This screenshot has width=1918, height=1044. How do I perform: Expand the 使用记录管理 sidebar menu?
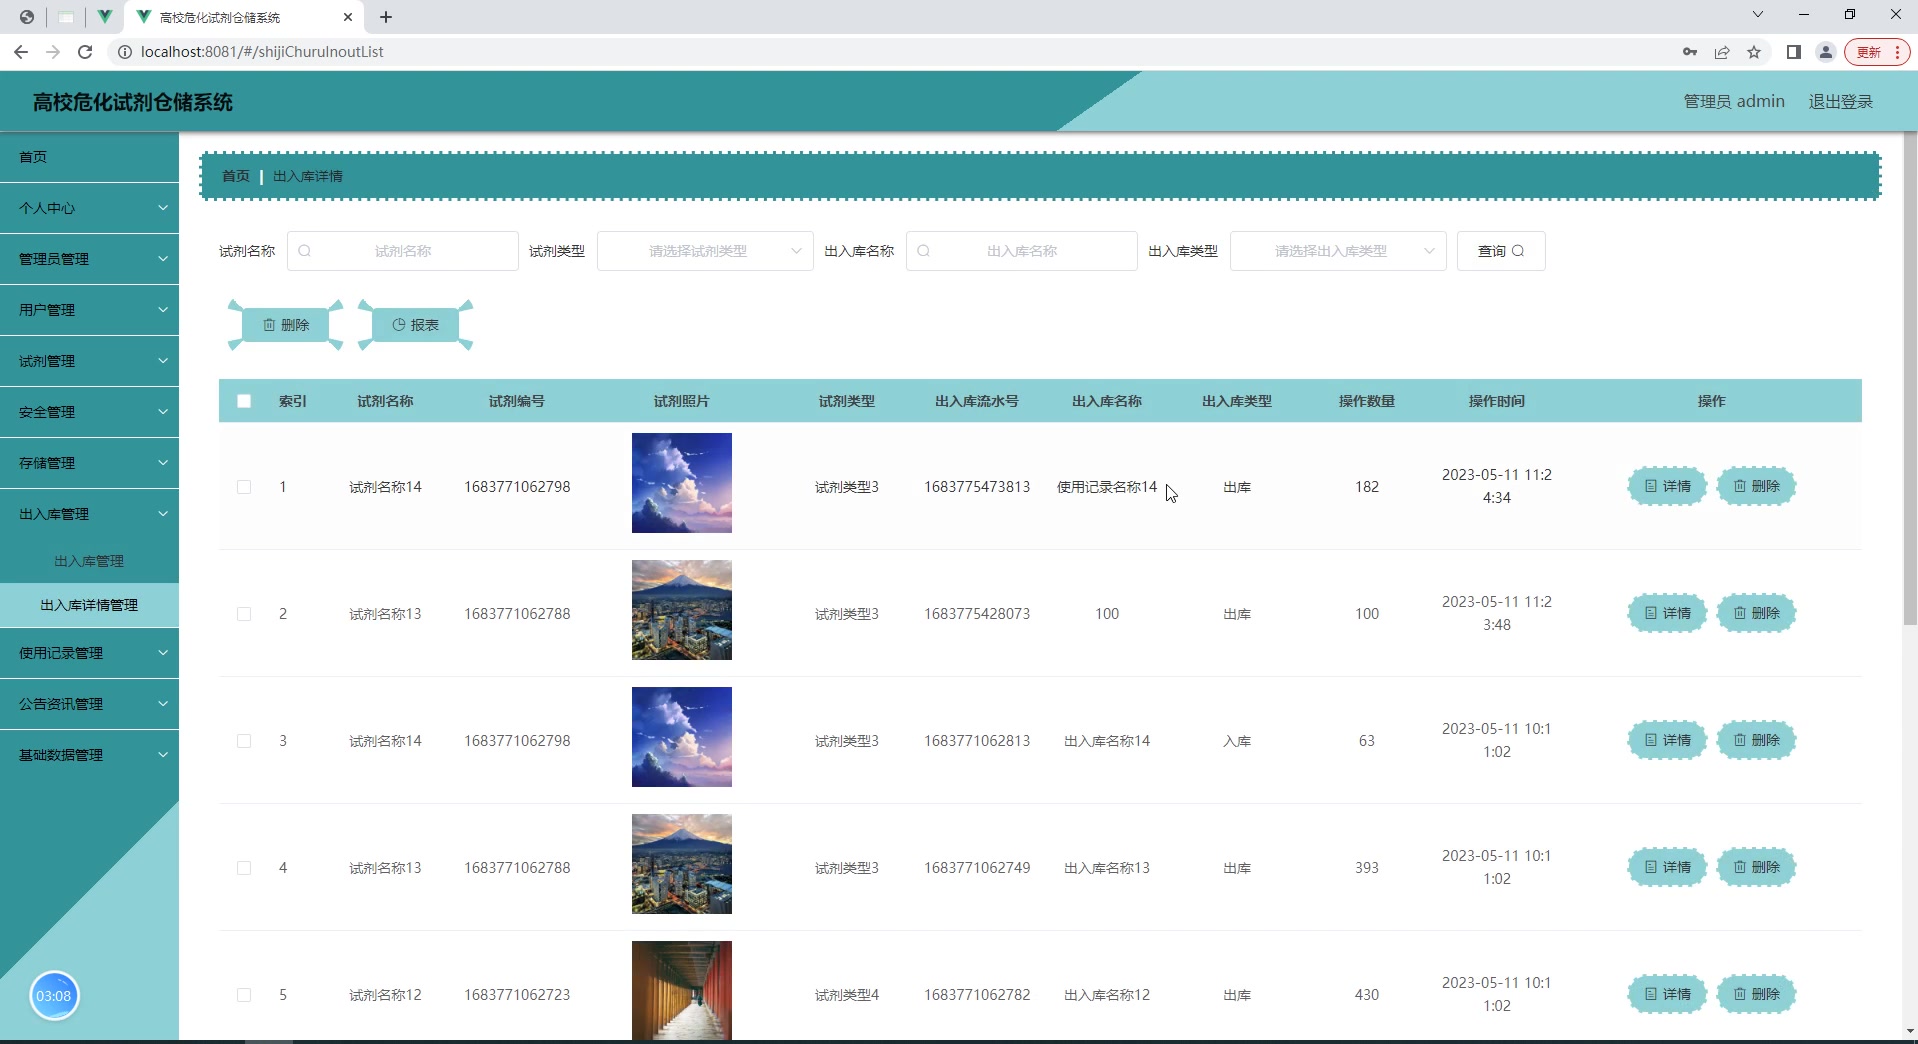coord(89,653)
